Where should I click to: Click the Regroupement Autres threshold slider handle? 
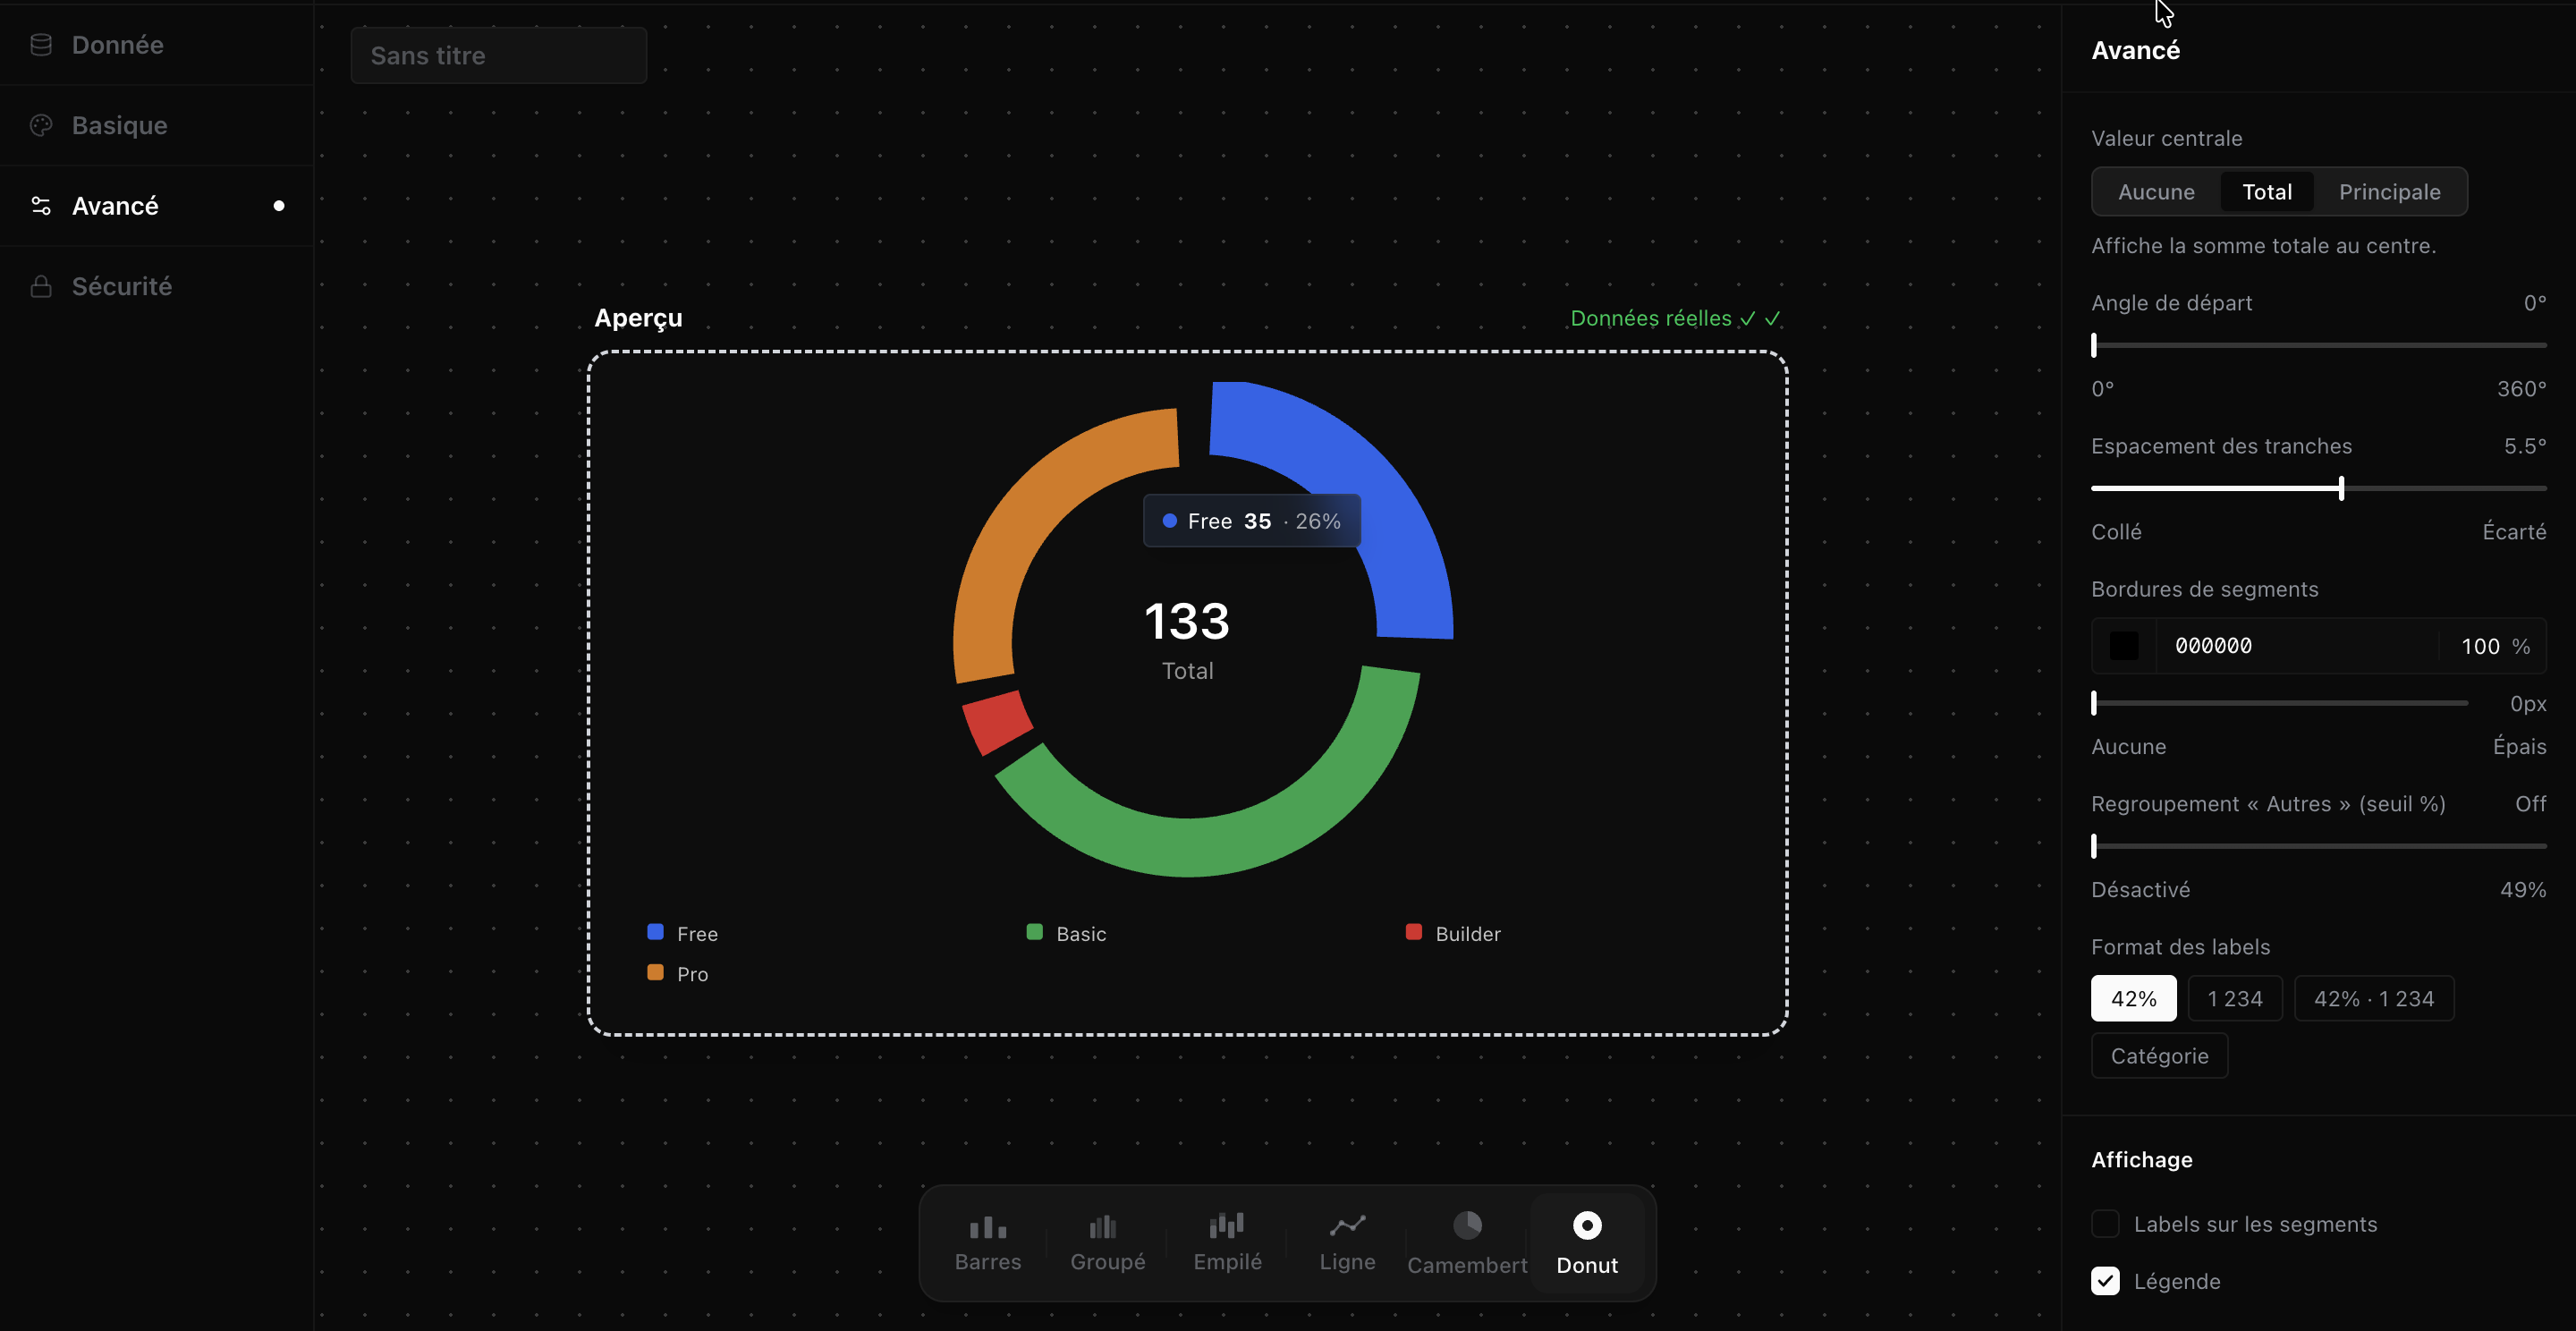2094,846
